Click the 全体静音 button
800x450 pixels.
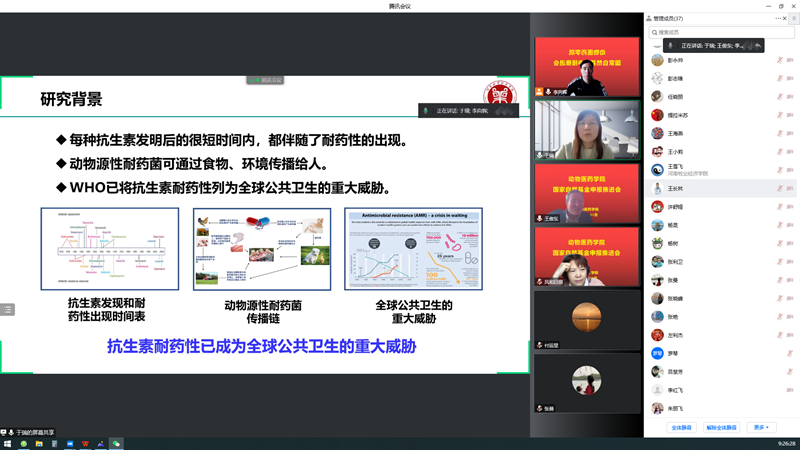[682, 427]
